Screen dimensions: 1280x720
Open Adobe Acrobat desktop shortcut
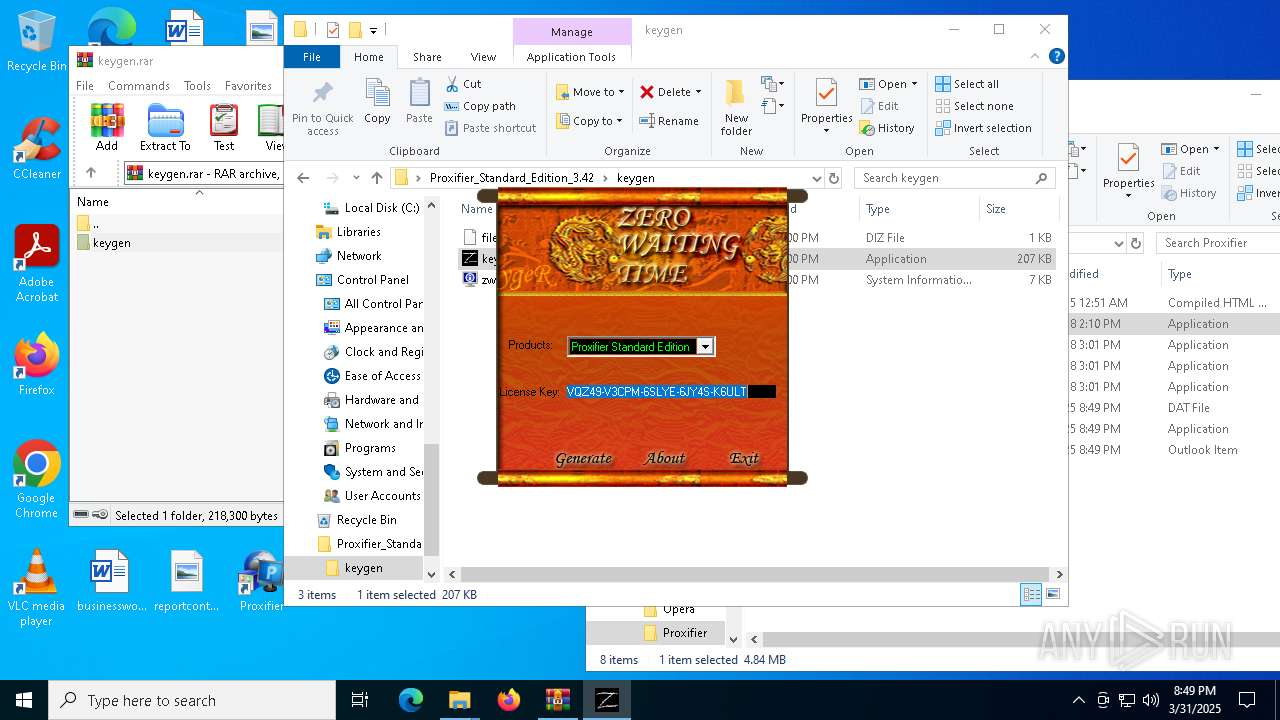(36, 263)
